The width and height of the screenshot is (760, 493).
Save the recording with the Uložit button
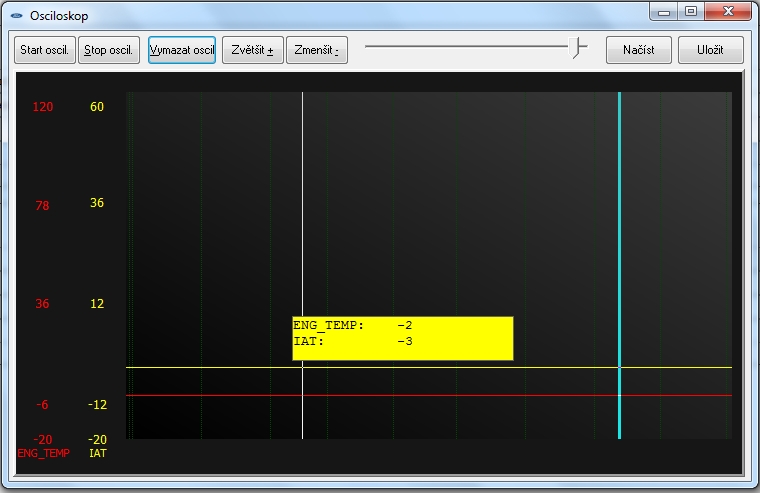[710, 50]
